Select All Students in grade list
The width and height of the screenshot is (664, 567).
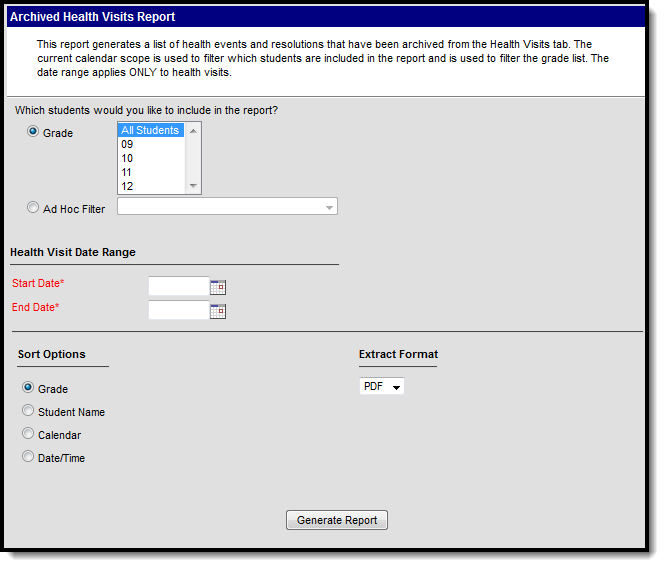tap(151, 130)
